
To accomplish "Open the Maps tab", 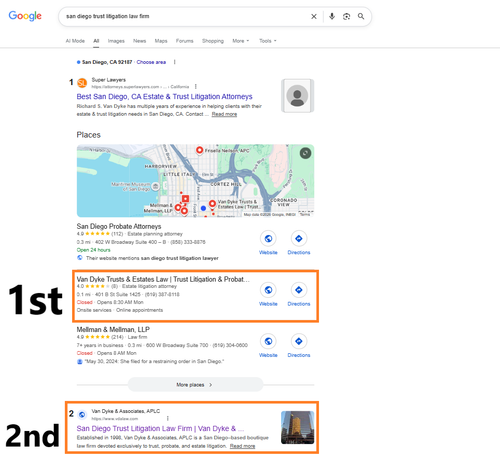I will (x=161, y=41).
